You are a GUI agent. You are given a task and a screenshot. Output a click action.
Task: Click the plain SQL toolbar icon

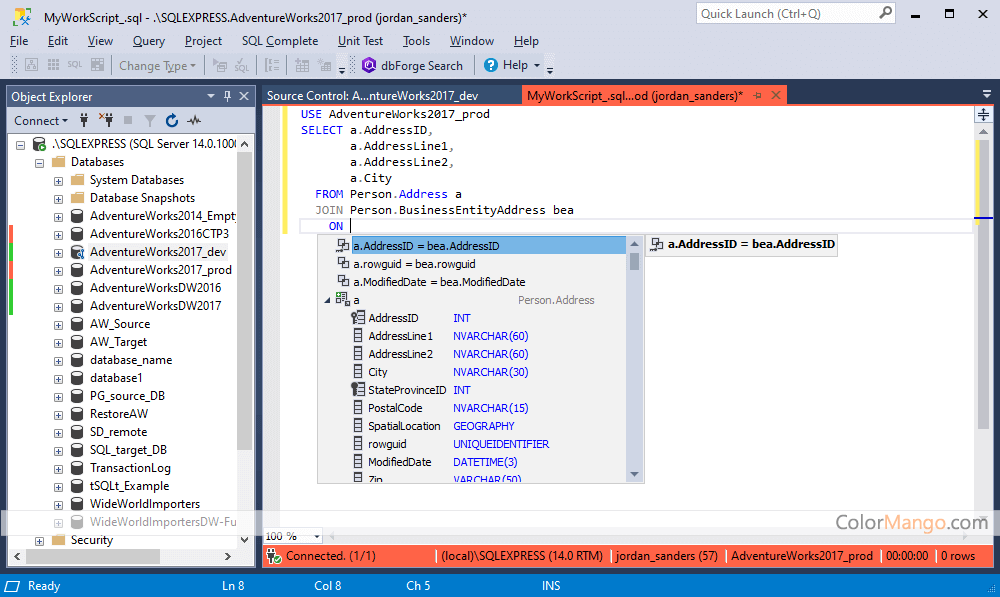click(x=75, y=65)
